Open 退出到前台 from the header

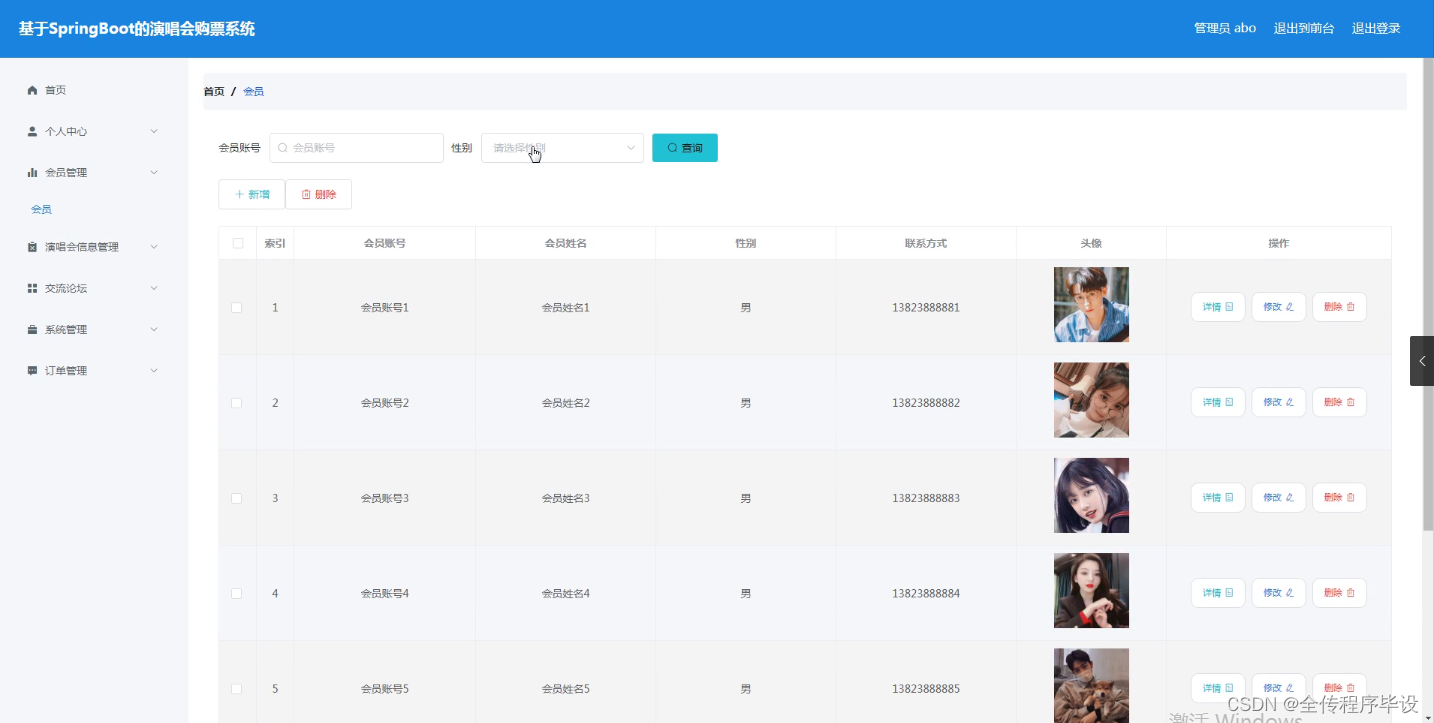tap(1303, 27)
